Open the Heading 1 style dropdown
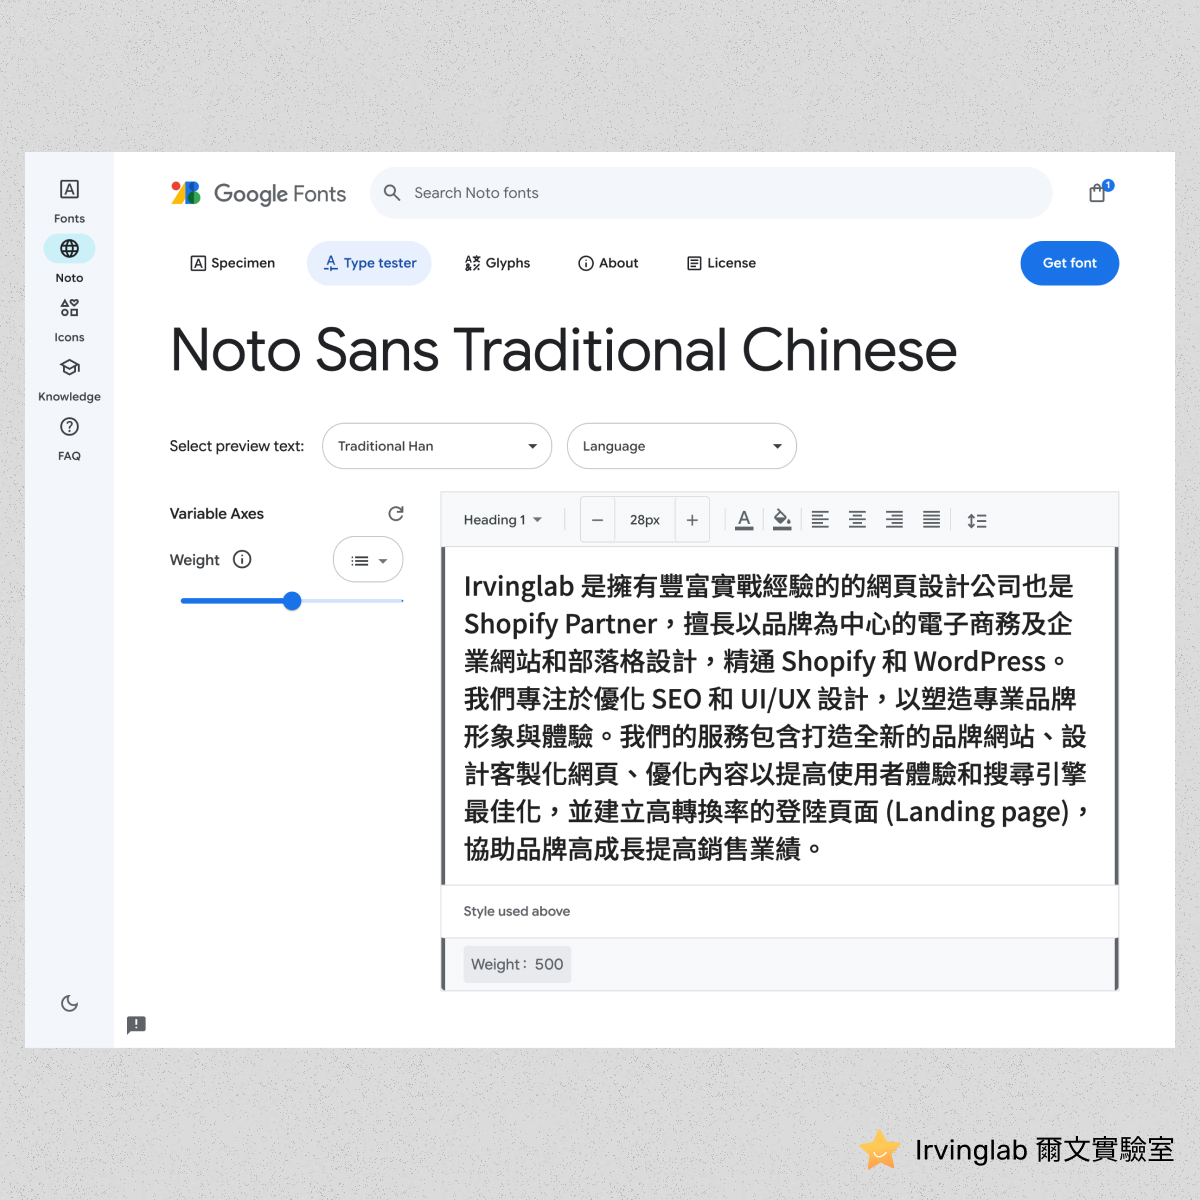The height and width of the screenshot is (1200, 1200). click(x=502, y=520)
